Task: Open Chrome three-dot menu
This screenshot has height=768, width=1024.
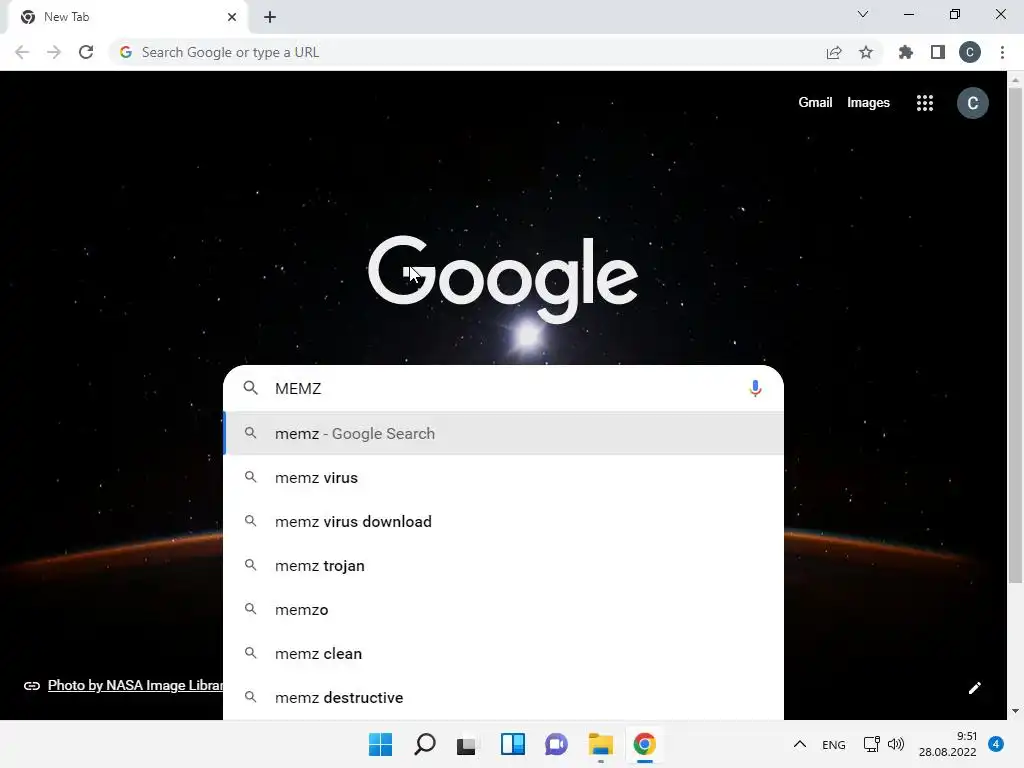Action: (x=1002, y=52)
